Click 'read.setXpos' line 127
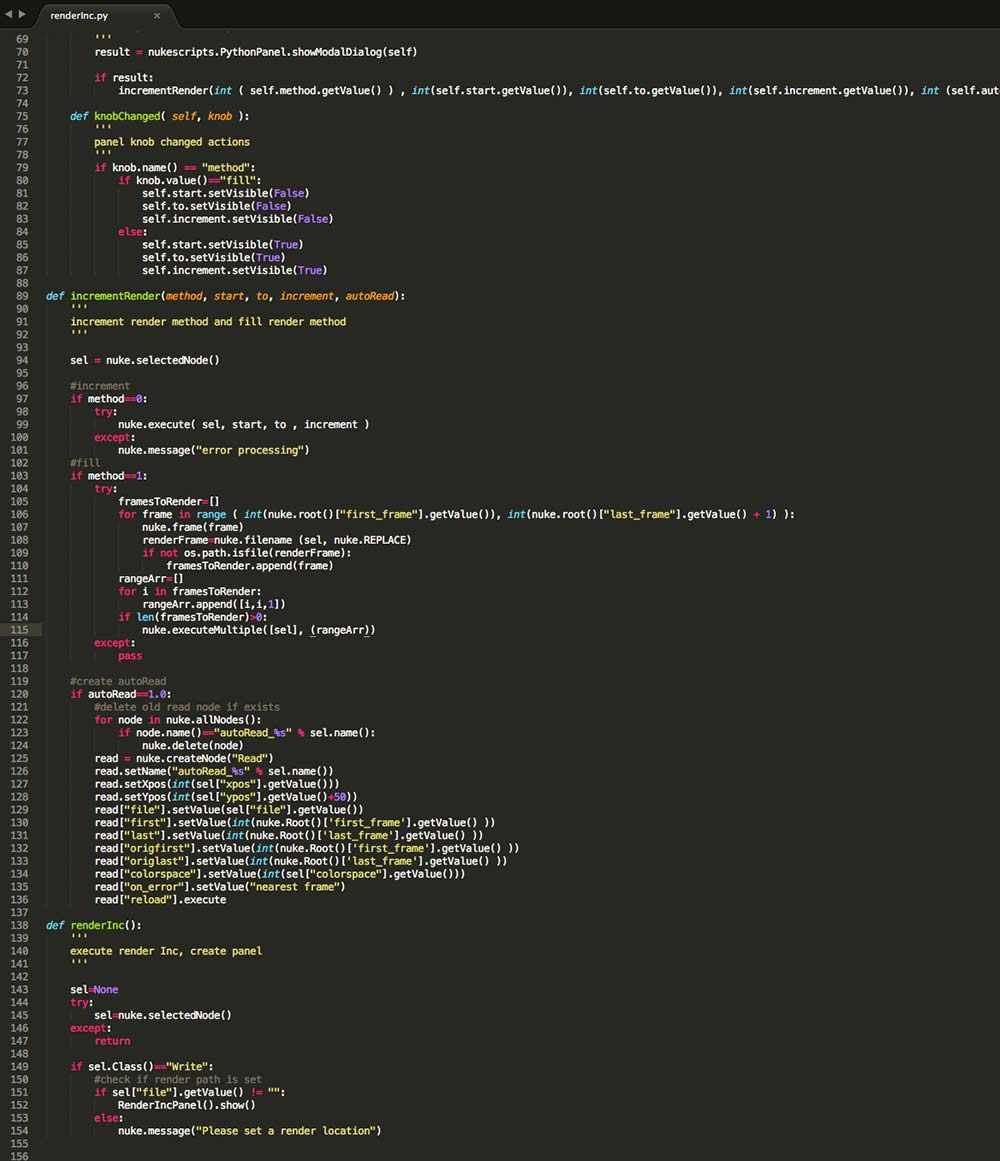This screenshot has width=1000, height=1161. pos(217,784)
